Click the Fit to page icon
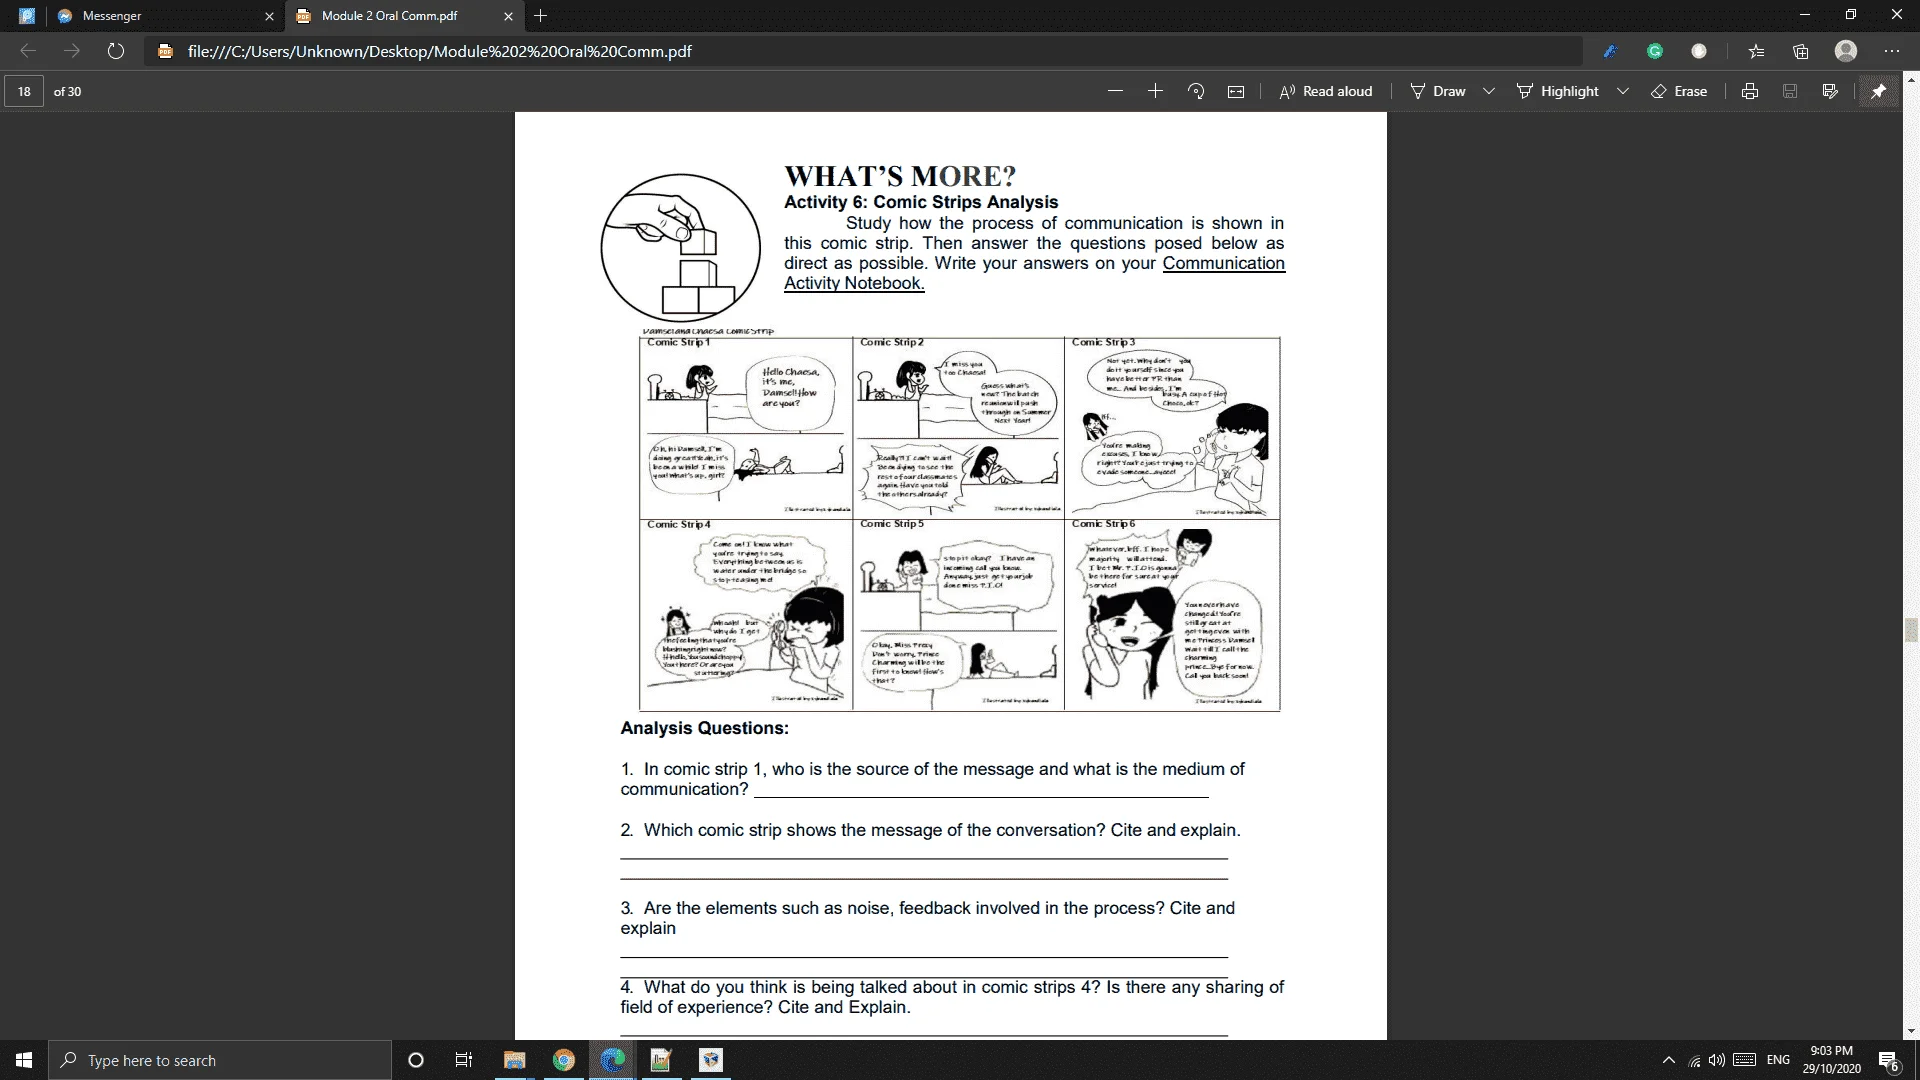 coord(1236,91)
